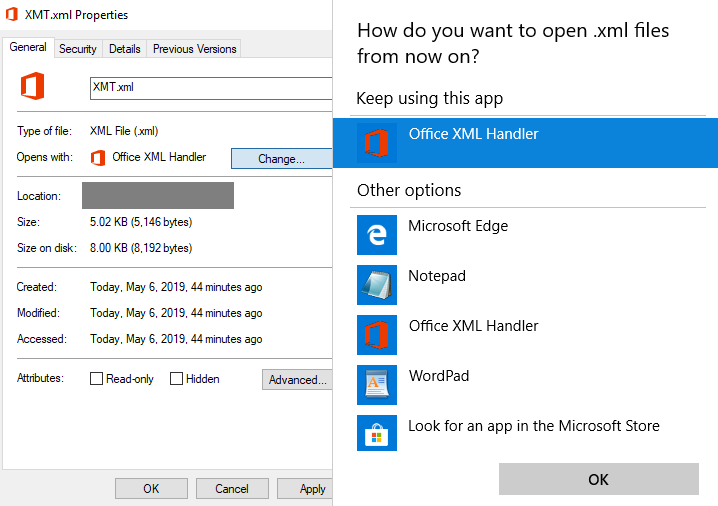718x506 pixels.
Task: Click 'Look for an app in the Microsoft Store'
Action: point(534,426)
